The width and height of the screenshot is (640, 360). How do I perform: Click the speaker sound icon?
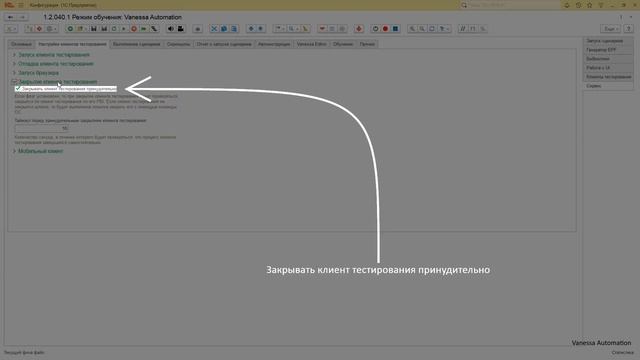pos(171,29)
